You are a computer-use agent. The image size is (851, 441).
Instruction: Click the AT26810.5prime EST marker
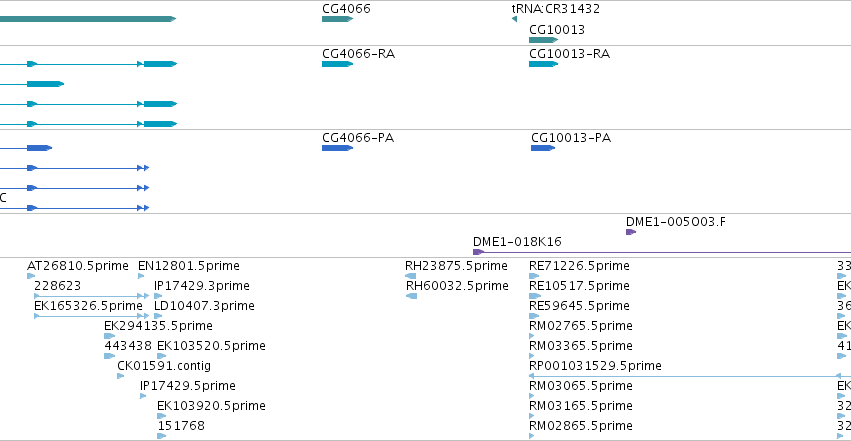tap(31, 276)
